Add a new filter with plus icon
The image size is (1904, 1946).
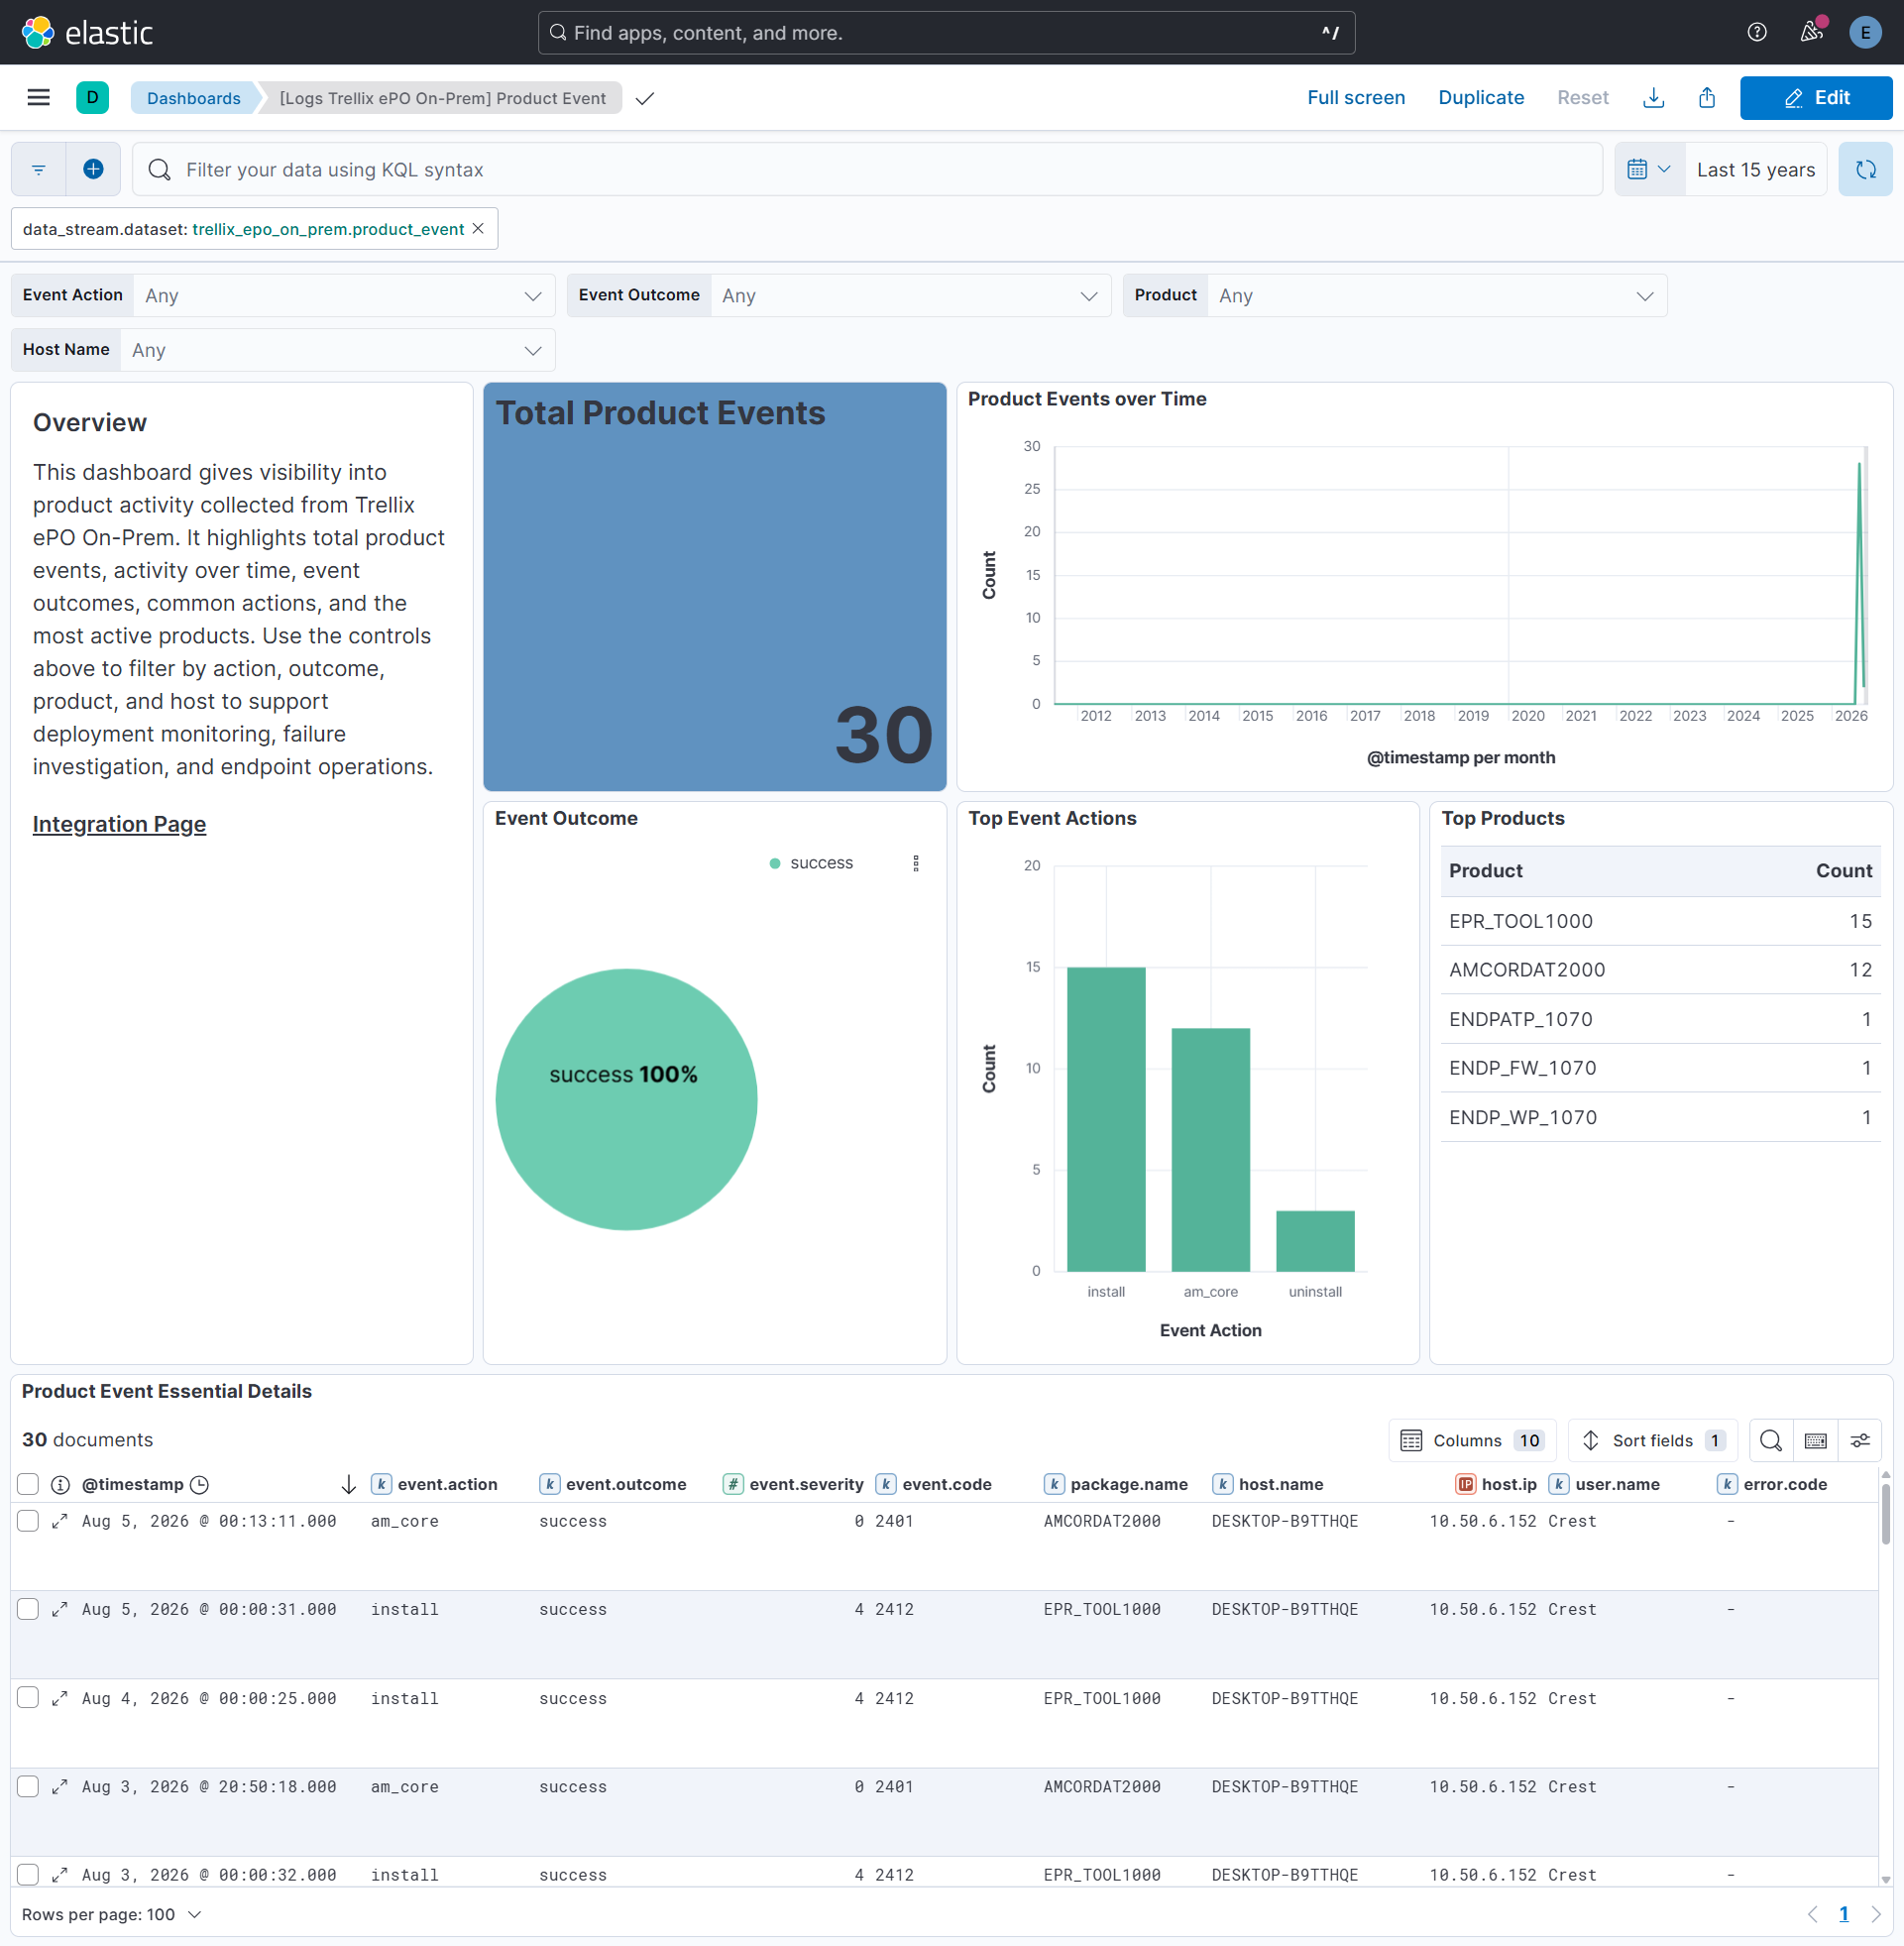click(x=93, y=169)
